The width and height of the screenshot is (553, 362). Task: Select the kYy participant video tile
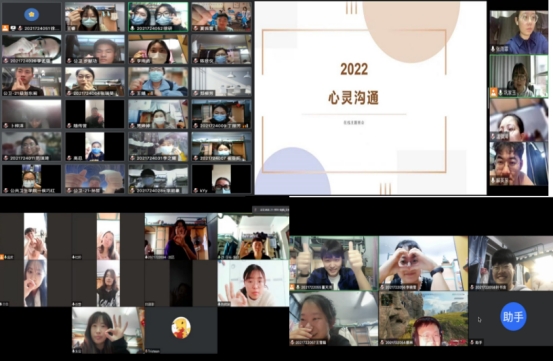point(221,179)
